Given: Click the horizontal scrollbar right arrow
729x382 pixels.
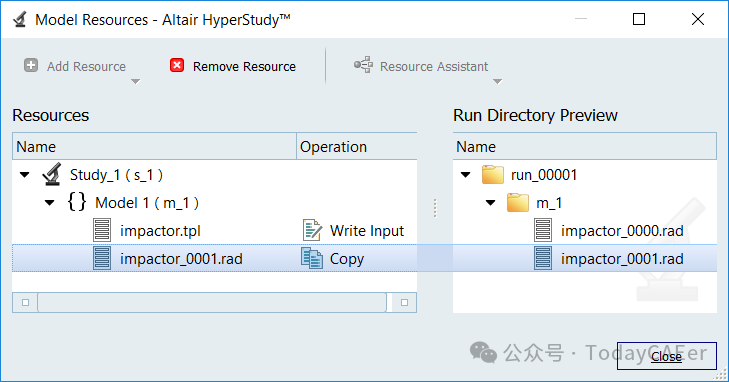Looking at the screenshot, I should [x=404, y=303].
